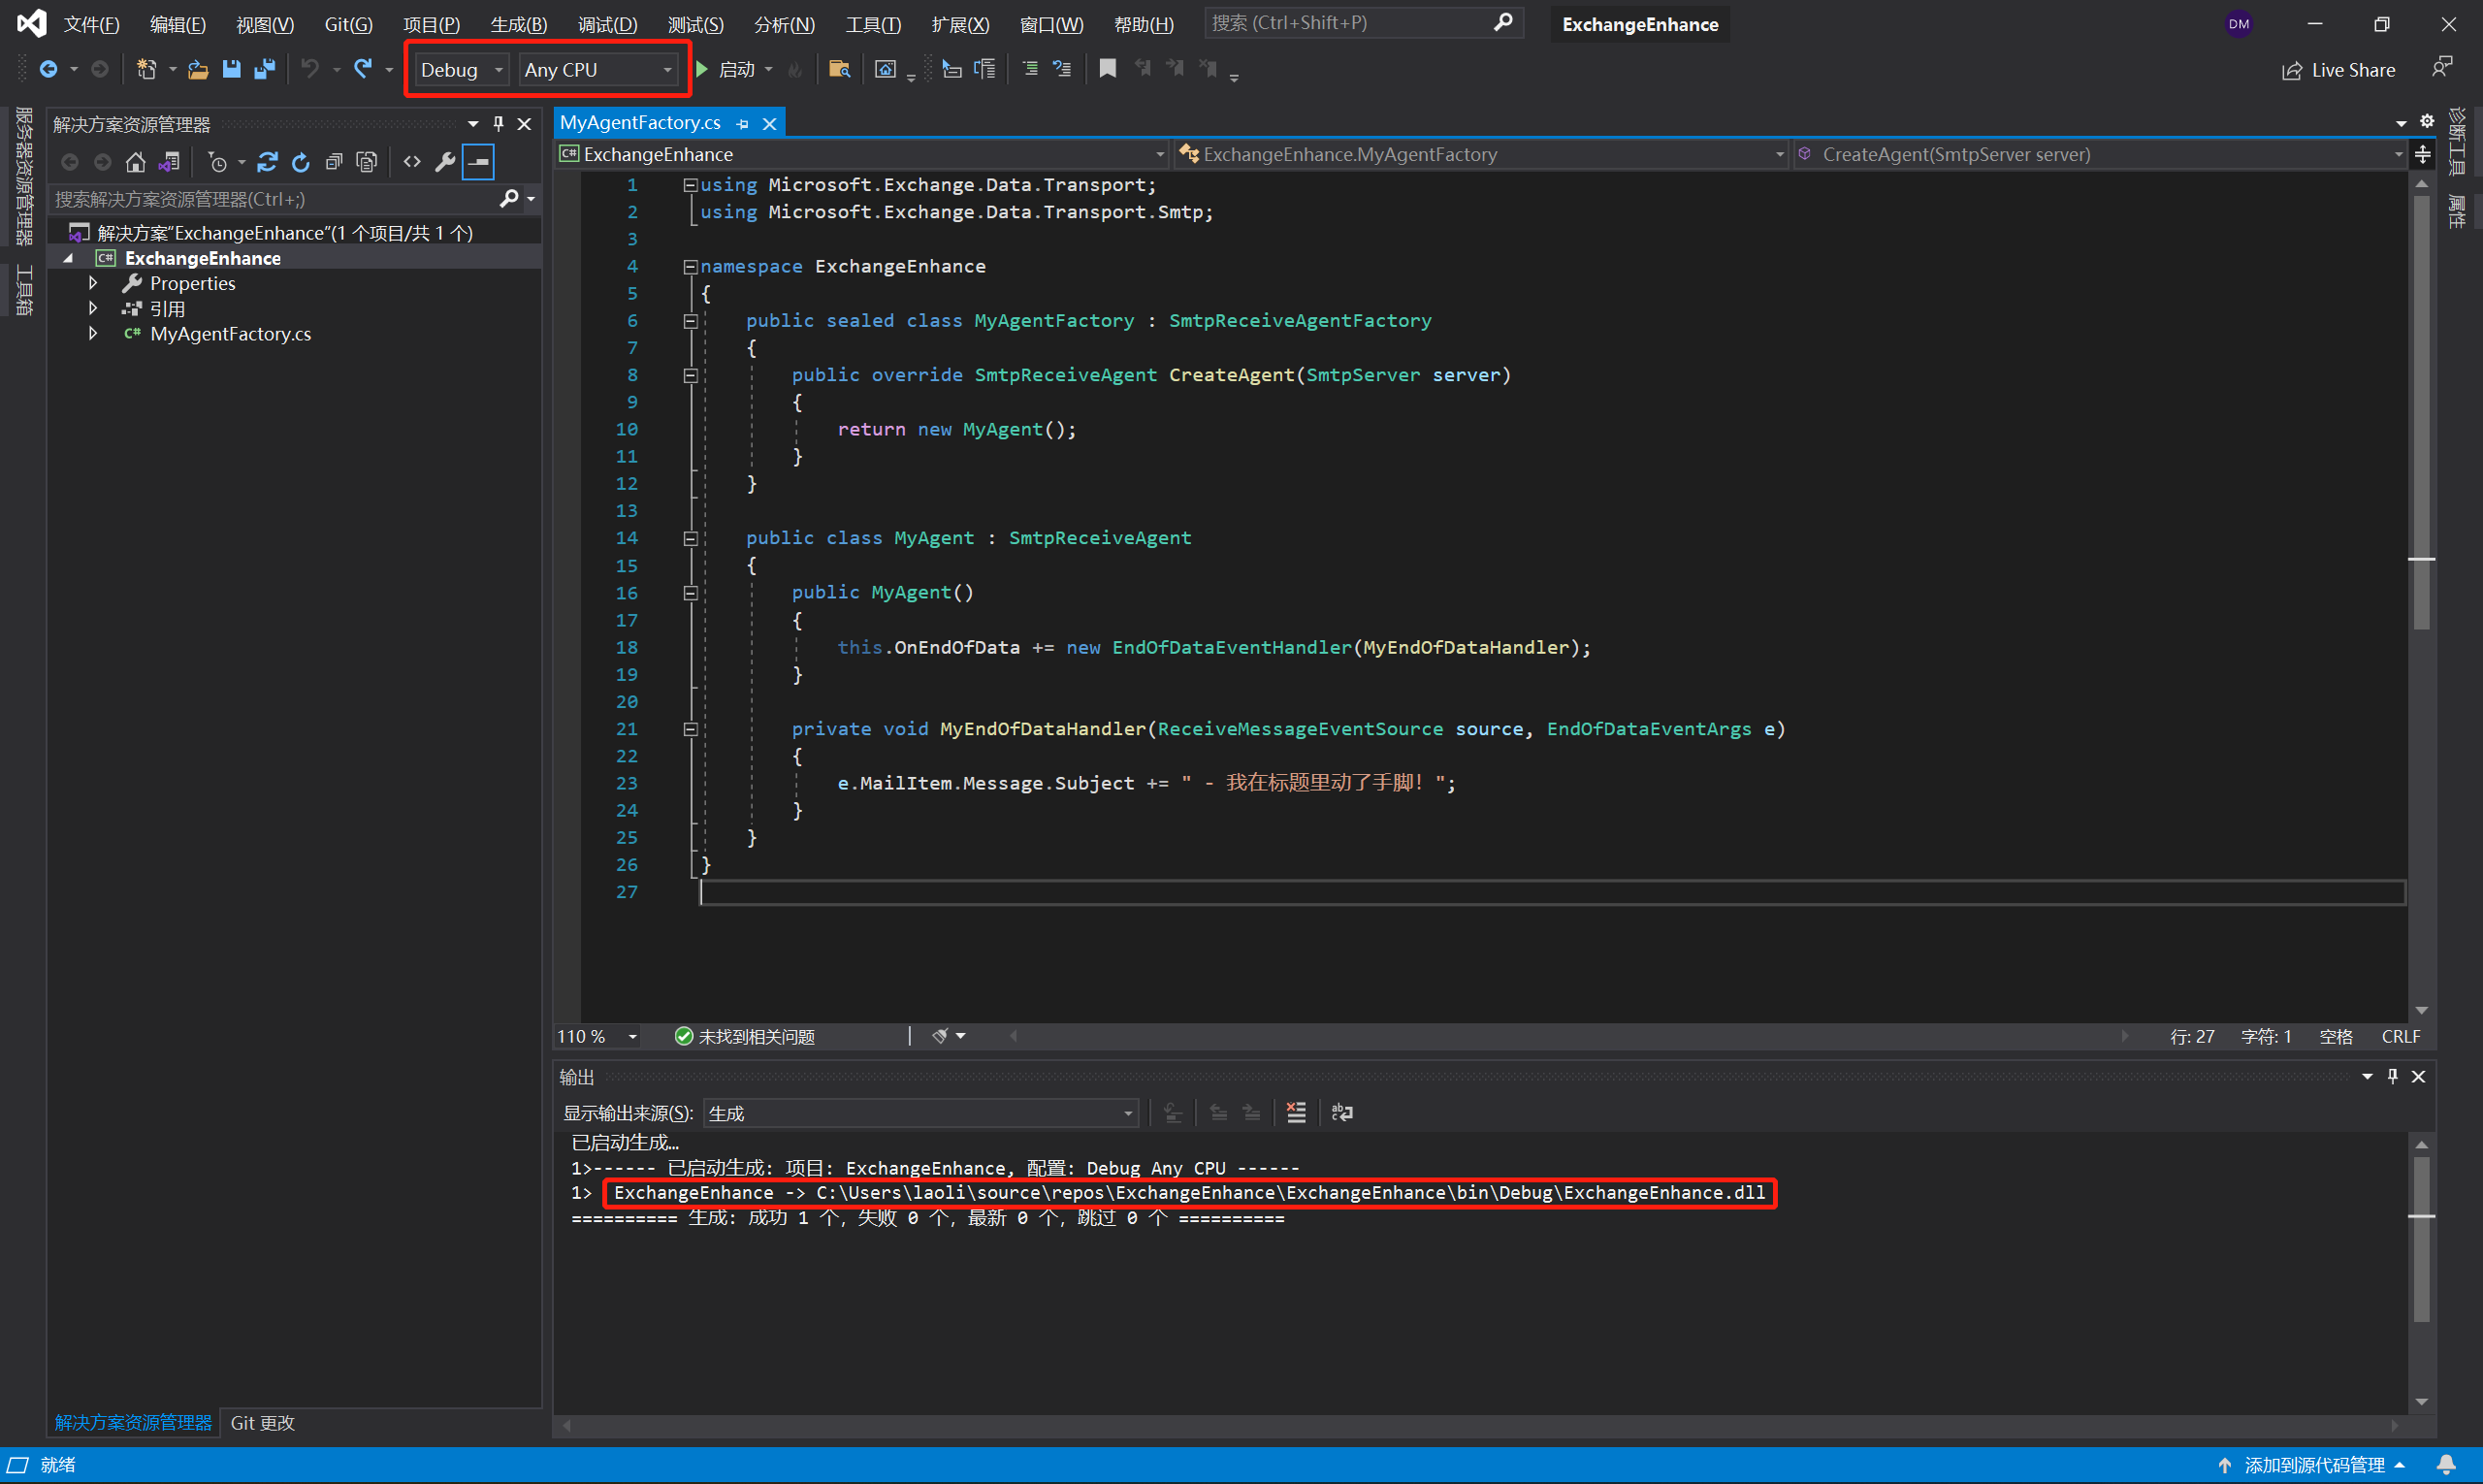Switch to the Git 更改 tab
Screen dimensions: 2483x1484
(x=262, y=1422)
